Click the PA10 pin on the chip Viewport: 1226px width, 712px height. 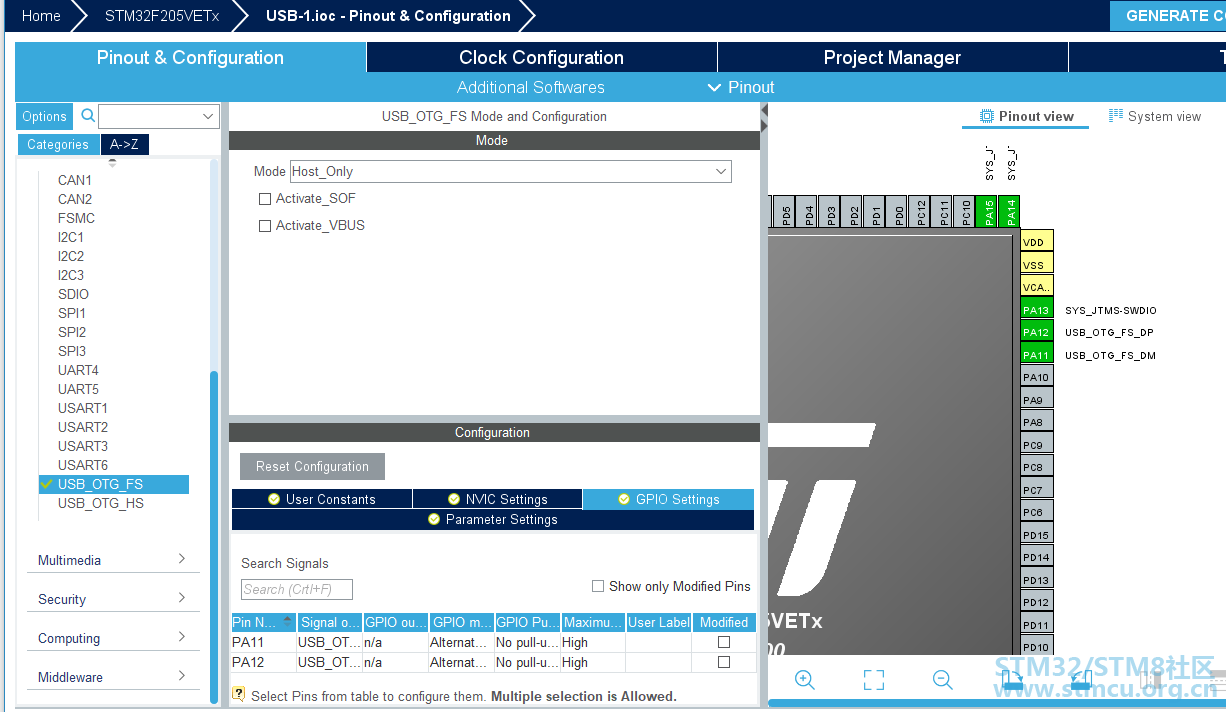tap(1036, 377)
